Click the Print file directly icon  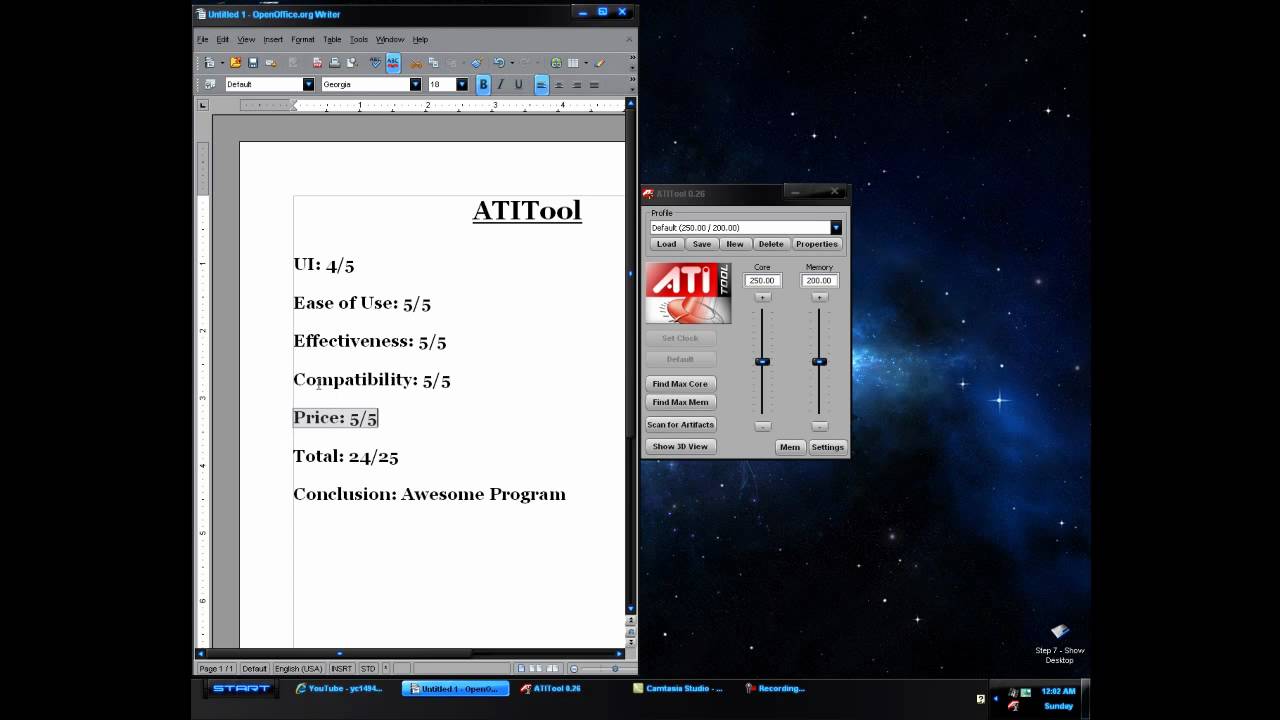pos(334,62)
